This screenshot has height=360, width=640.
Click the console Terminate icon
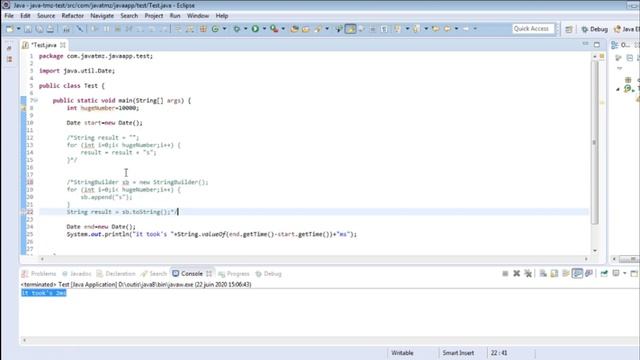505,273
